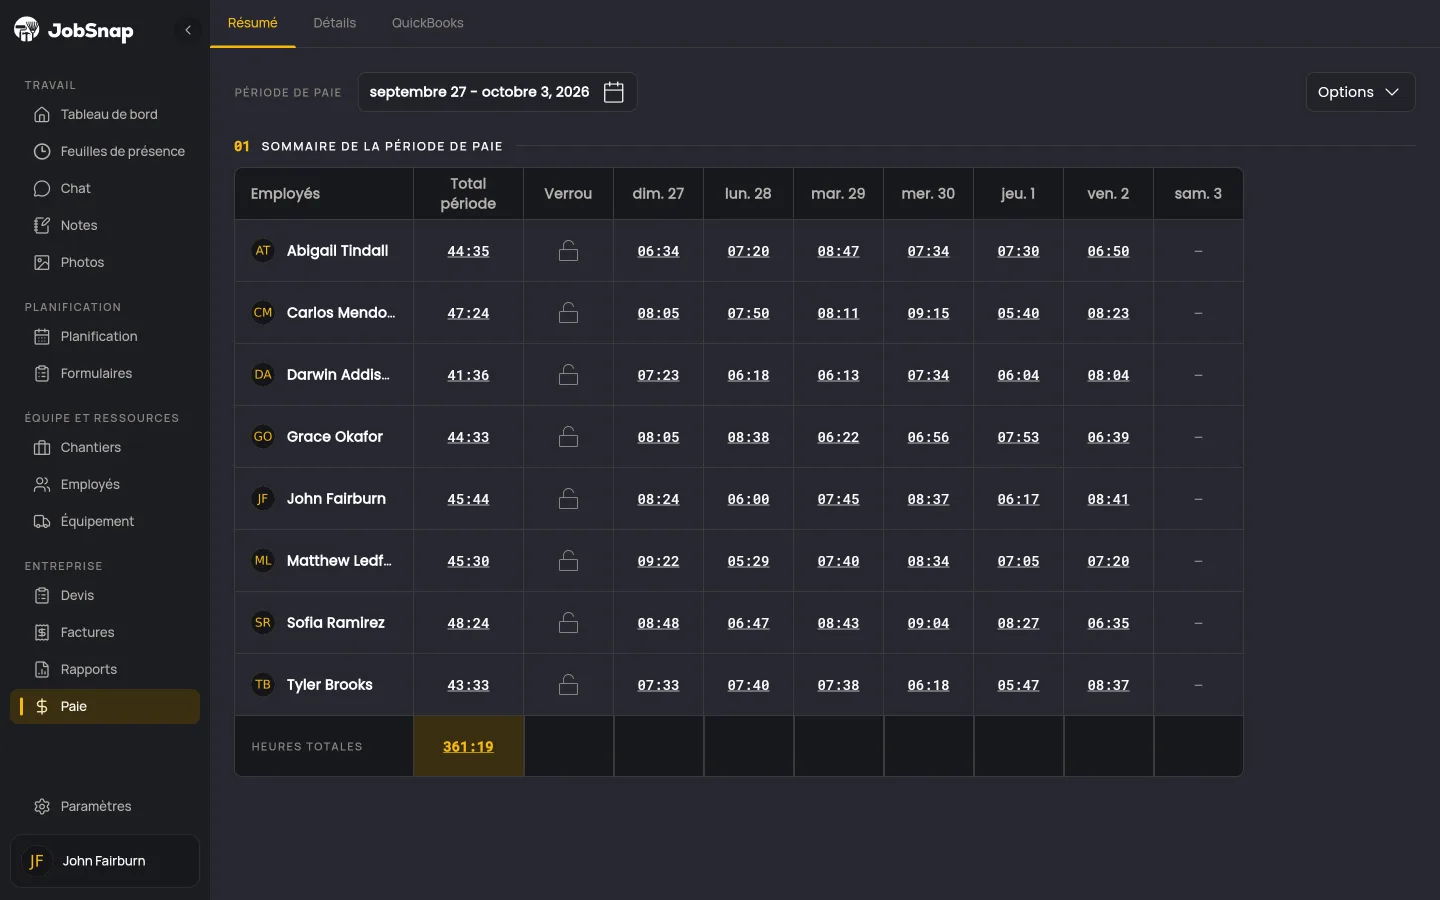Open Photos in the sidebar
This screenshot has height=900, width=1440.
pyautogui.click(x=105, y=262)
